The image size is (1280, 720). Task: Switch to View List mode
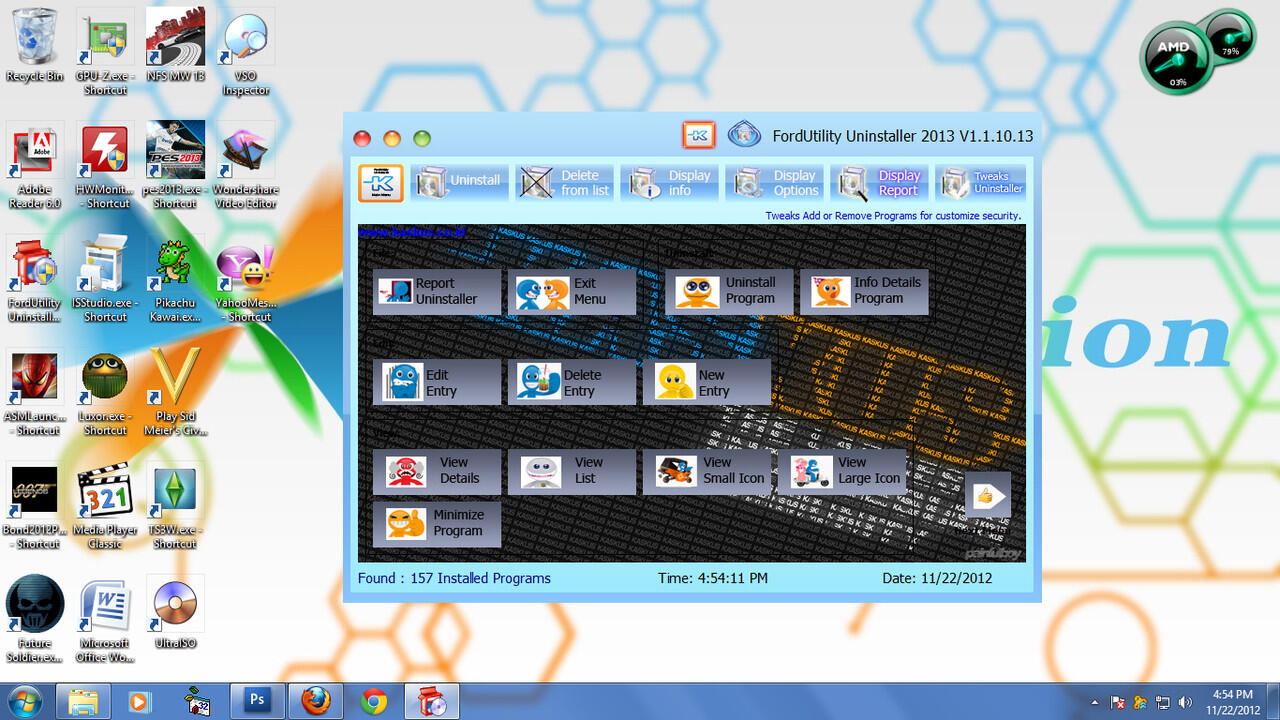(571, 471)
